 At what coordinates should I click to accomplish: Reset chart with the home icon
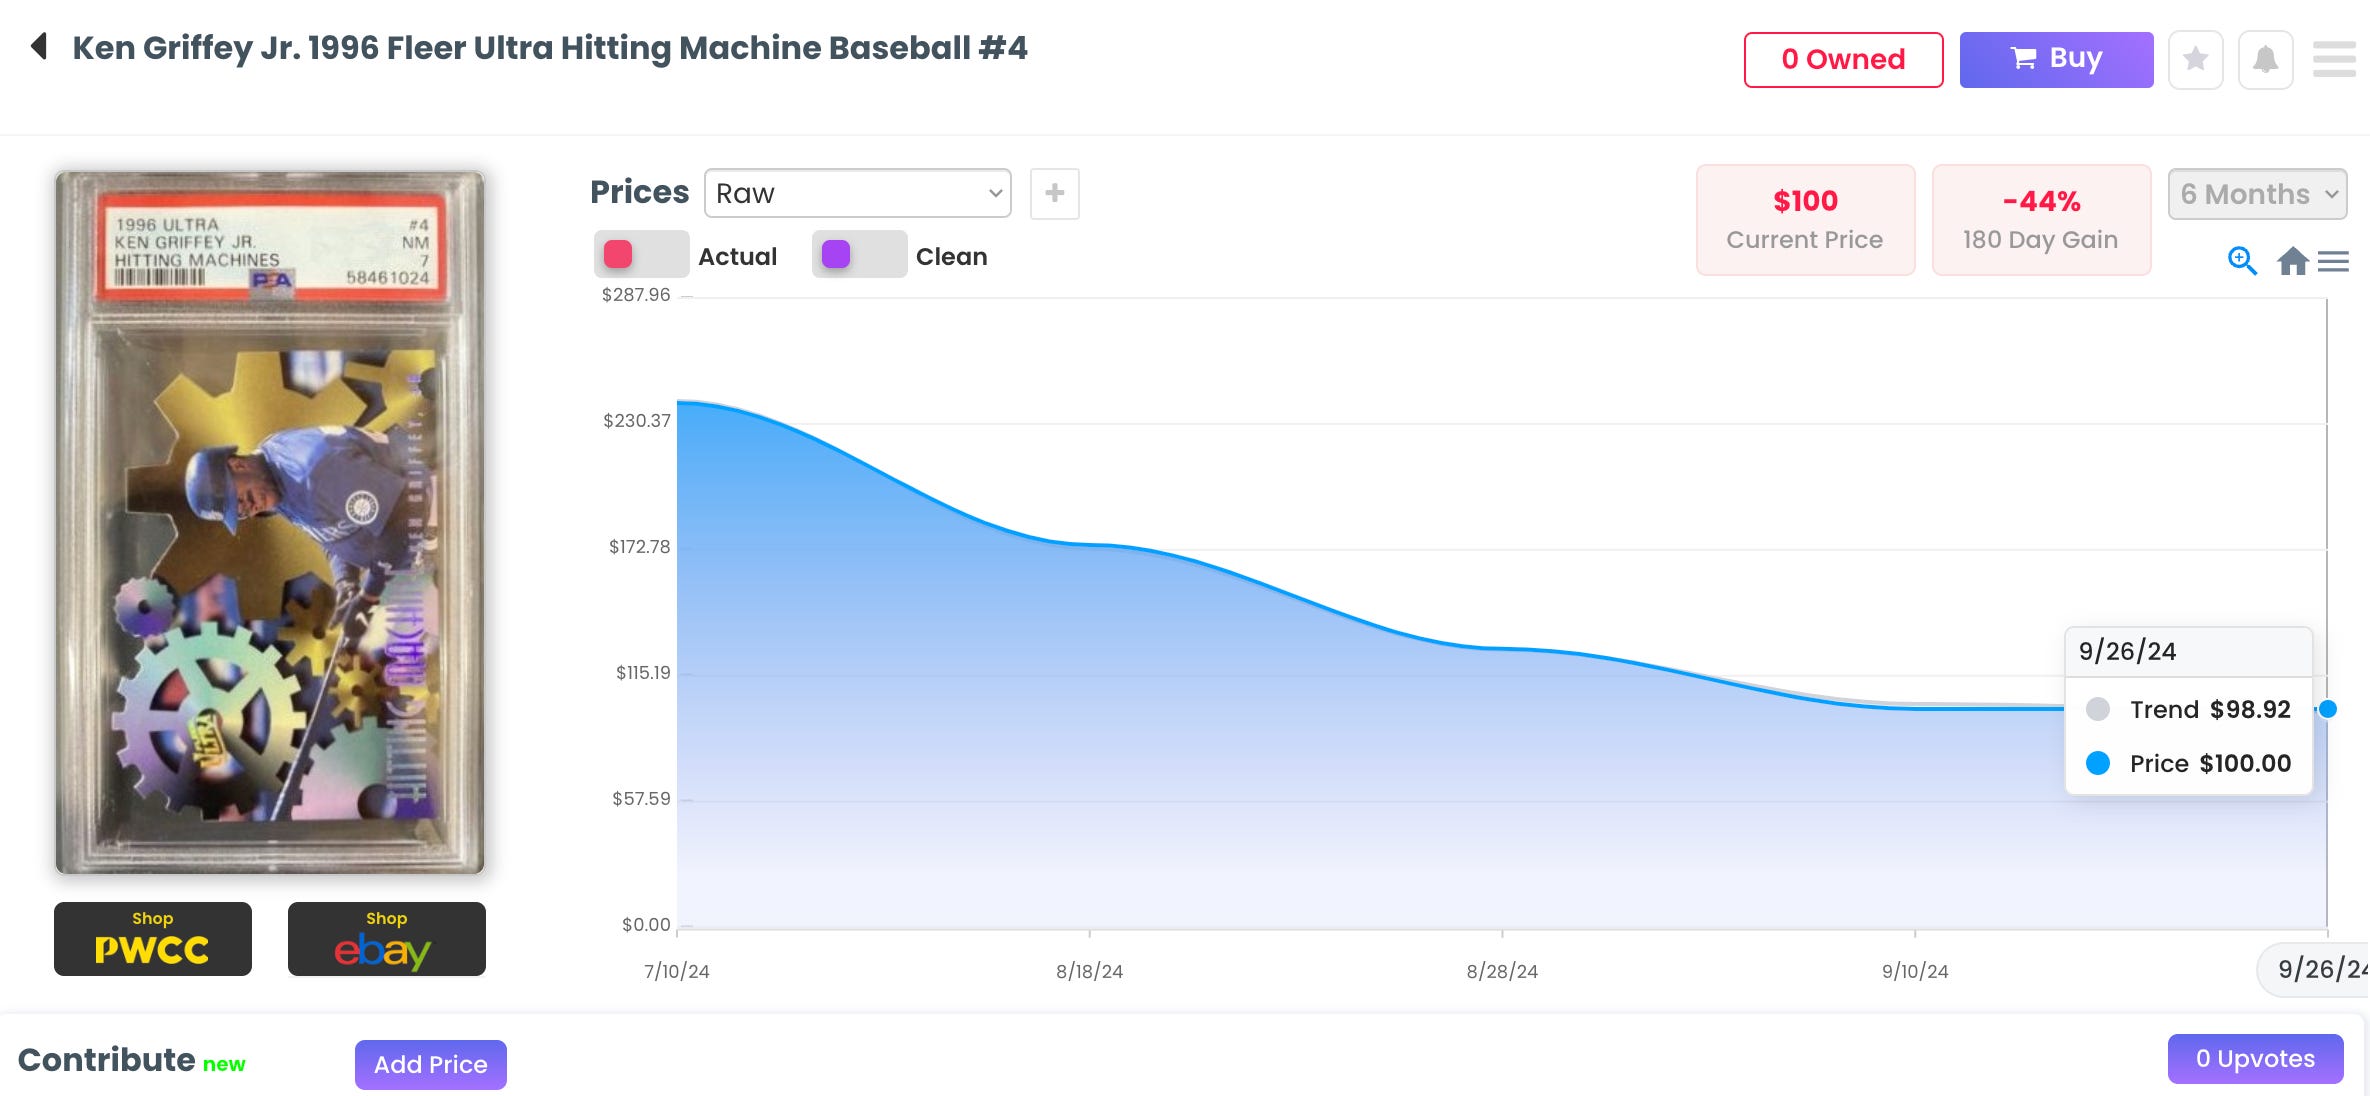pyautogui.click(x=2292, y=261)
